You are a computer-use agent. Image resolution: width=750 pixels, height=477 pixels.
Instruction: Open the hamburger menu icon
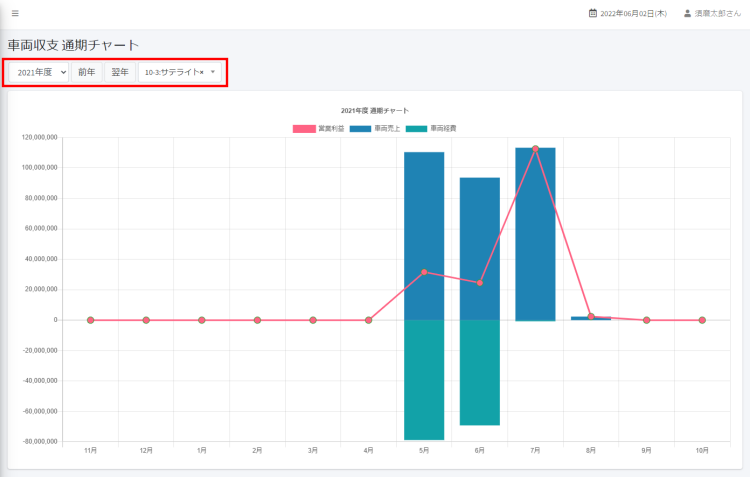click(x=15, y=13)
